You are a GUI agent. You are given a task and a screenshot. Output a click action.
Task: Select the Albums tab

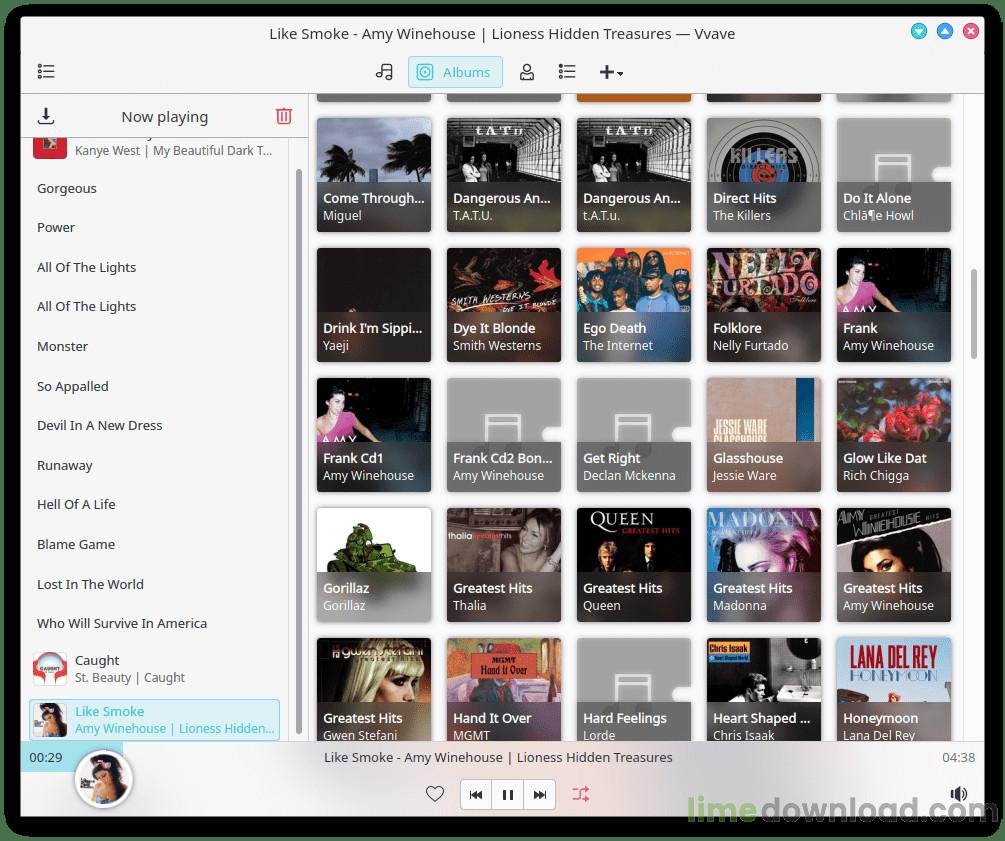455,72
